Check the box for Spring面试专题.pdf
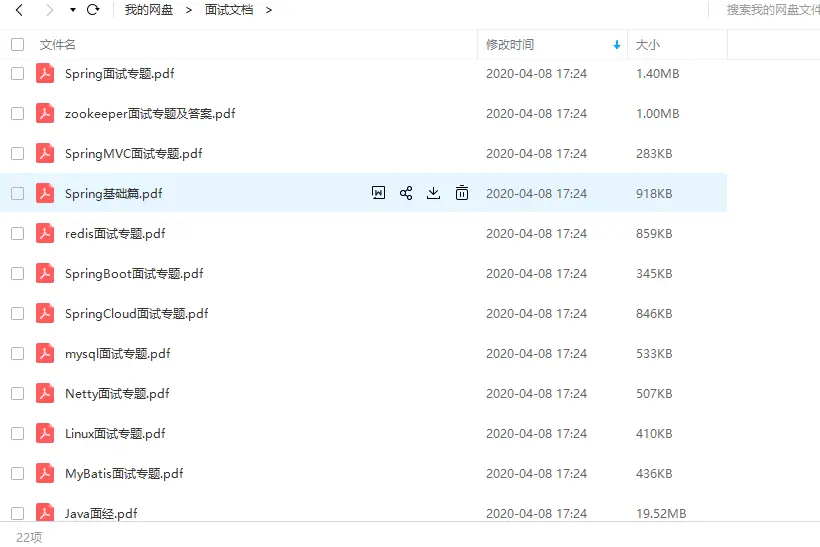The width and height of the screenshot is (820, 547). 18,73
